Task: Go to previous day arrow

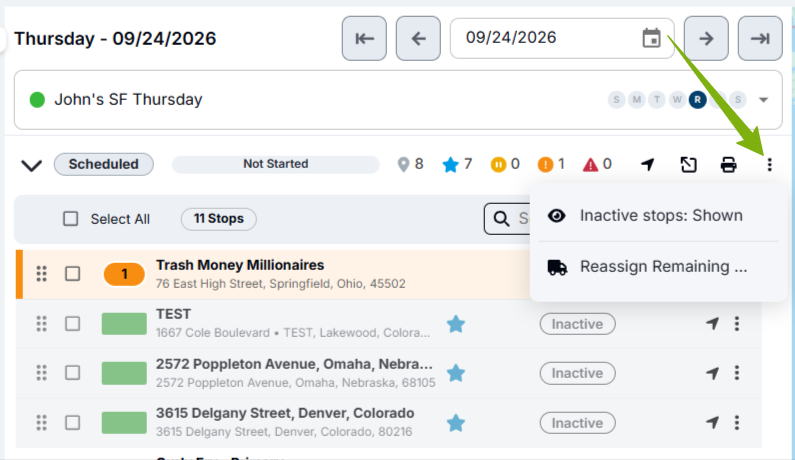Action: (x=418, y=39)
